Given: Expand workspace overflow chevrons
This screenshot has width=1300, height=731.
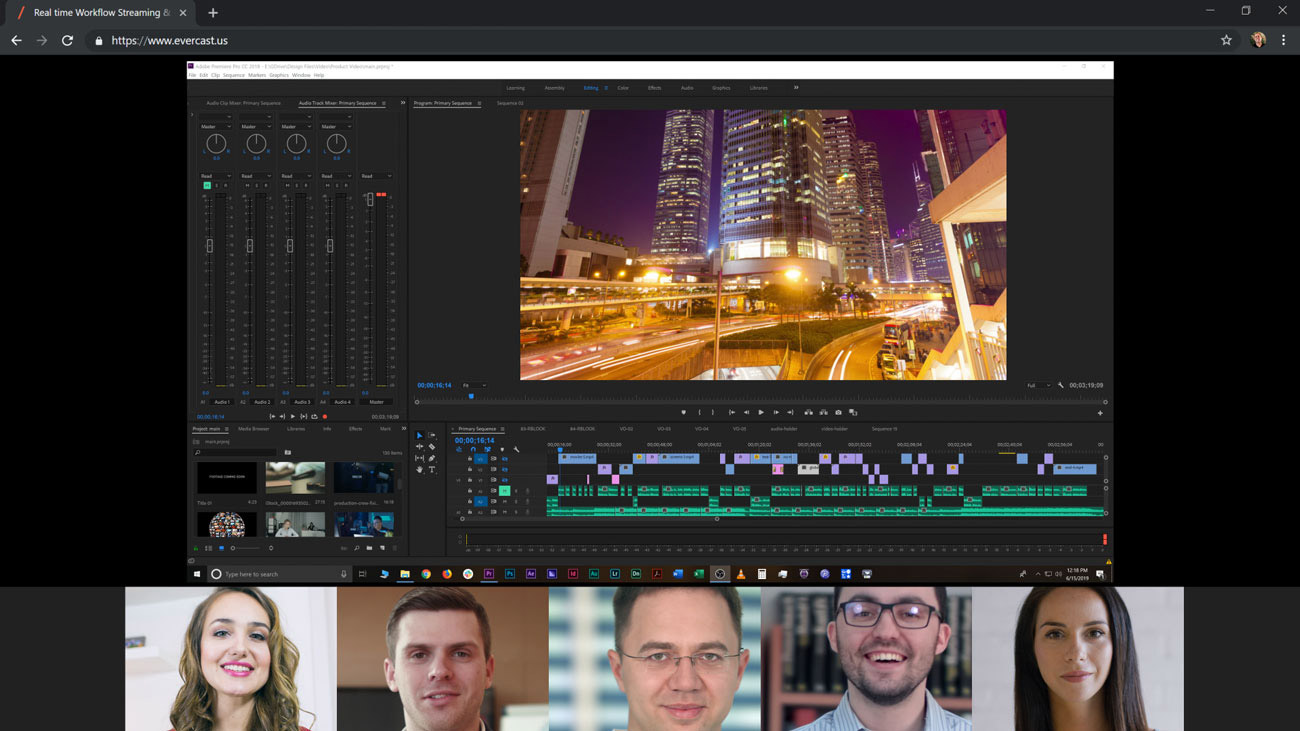Looking at the screenshot, I should pyautogui.click(x=796, y=88).
